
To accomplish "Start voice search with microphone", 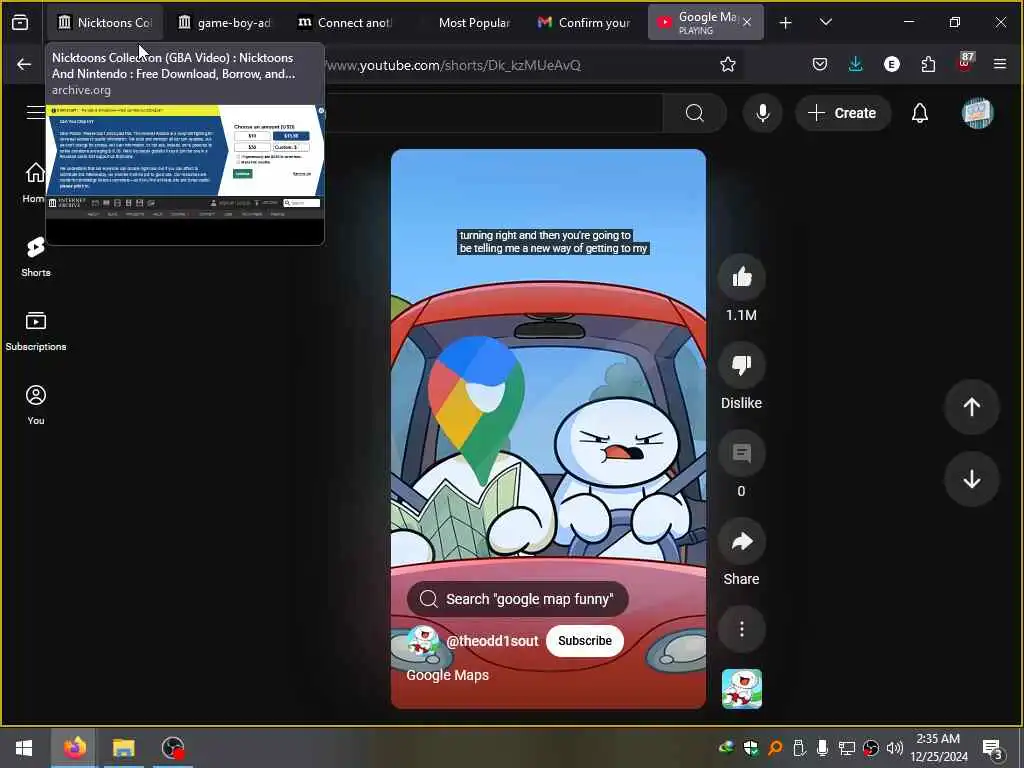I will point(763,113).
